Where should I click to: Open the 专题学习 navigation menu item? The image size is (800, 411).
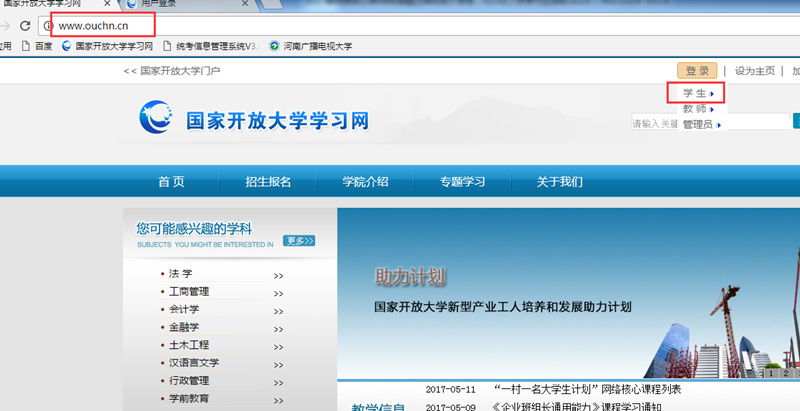tap(462, 181)
